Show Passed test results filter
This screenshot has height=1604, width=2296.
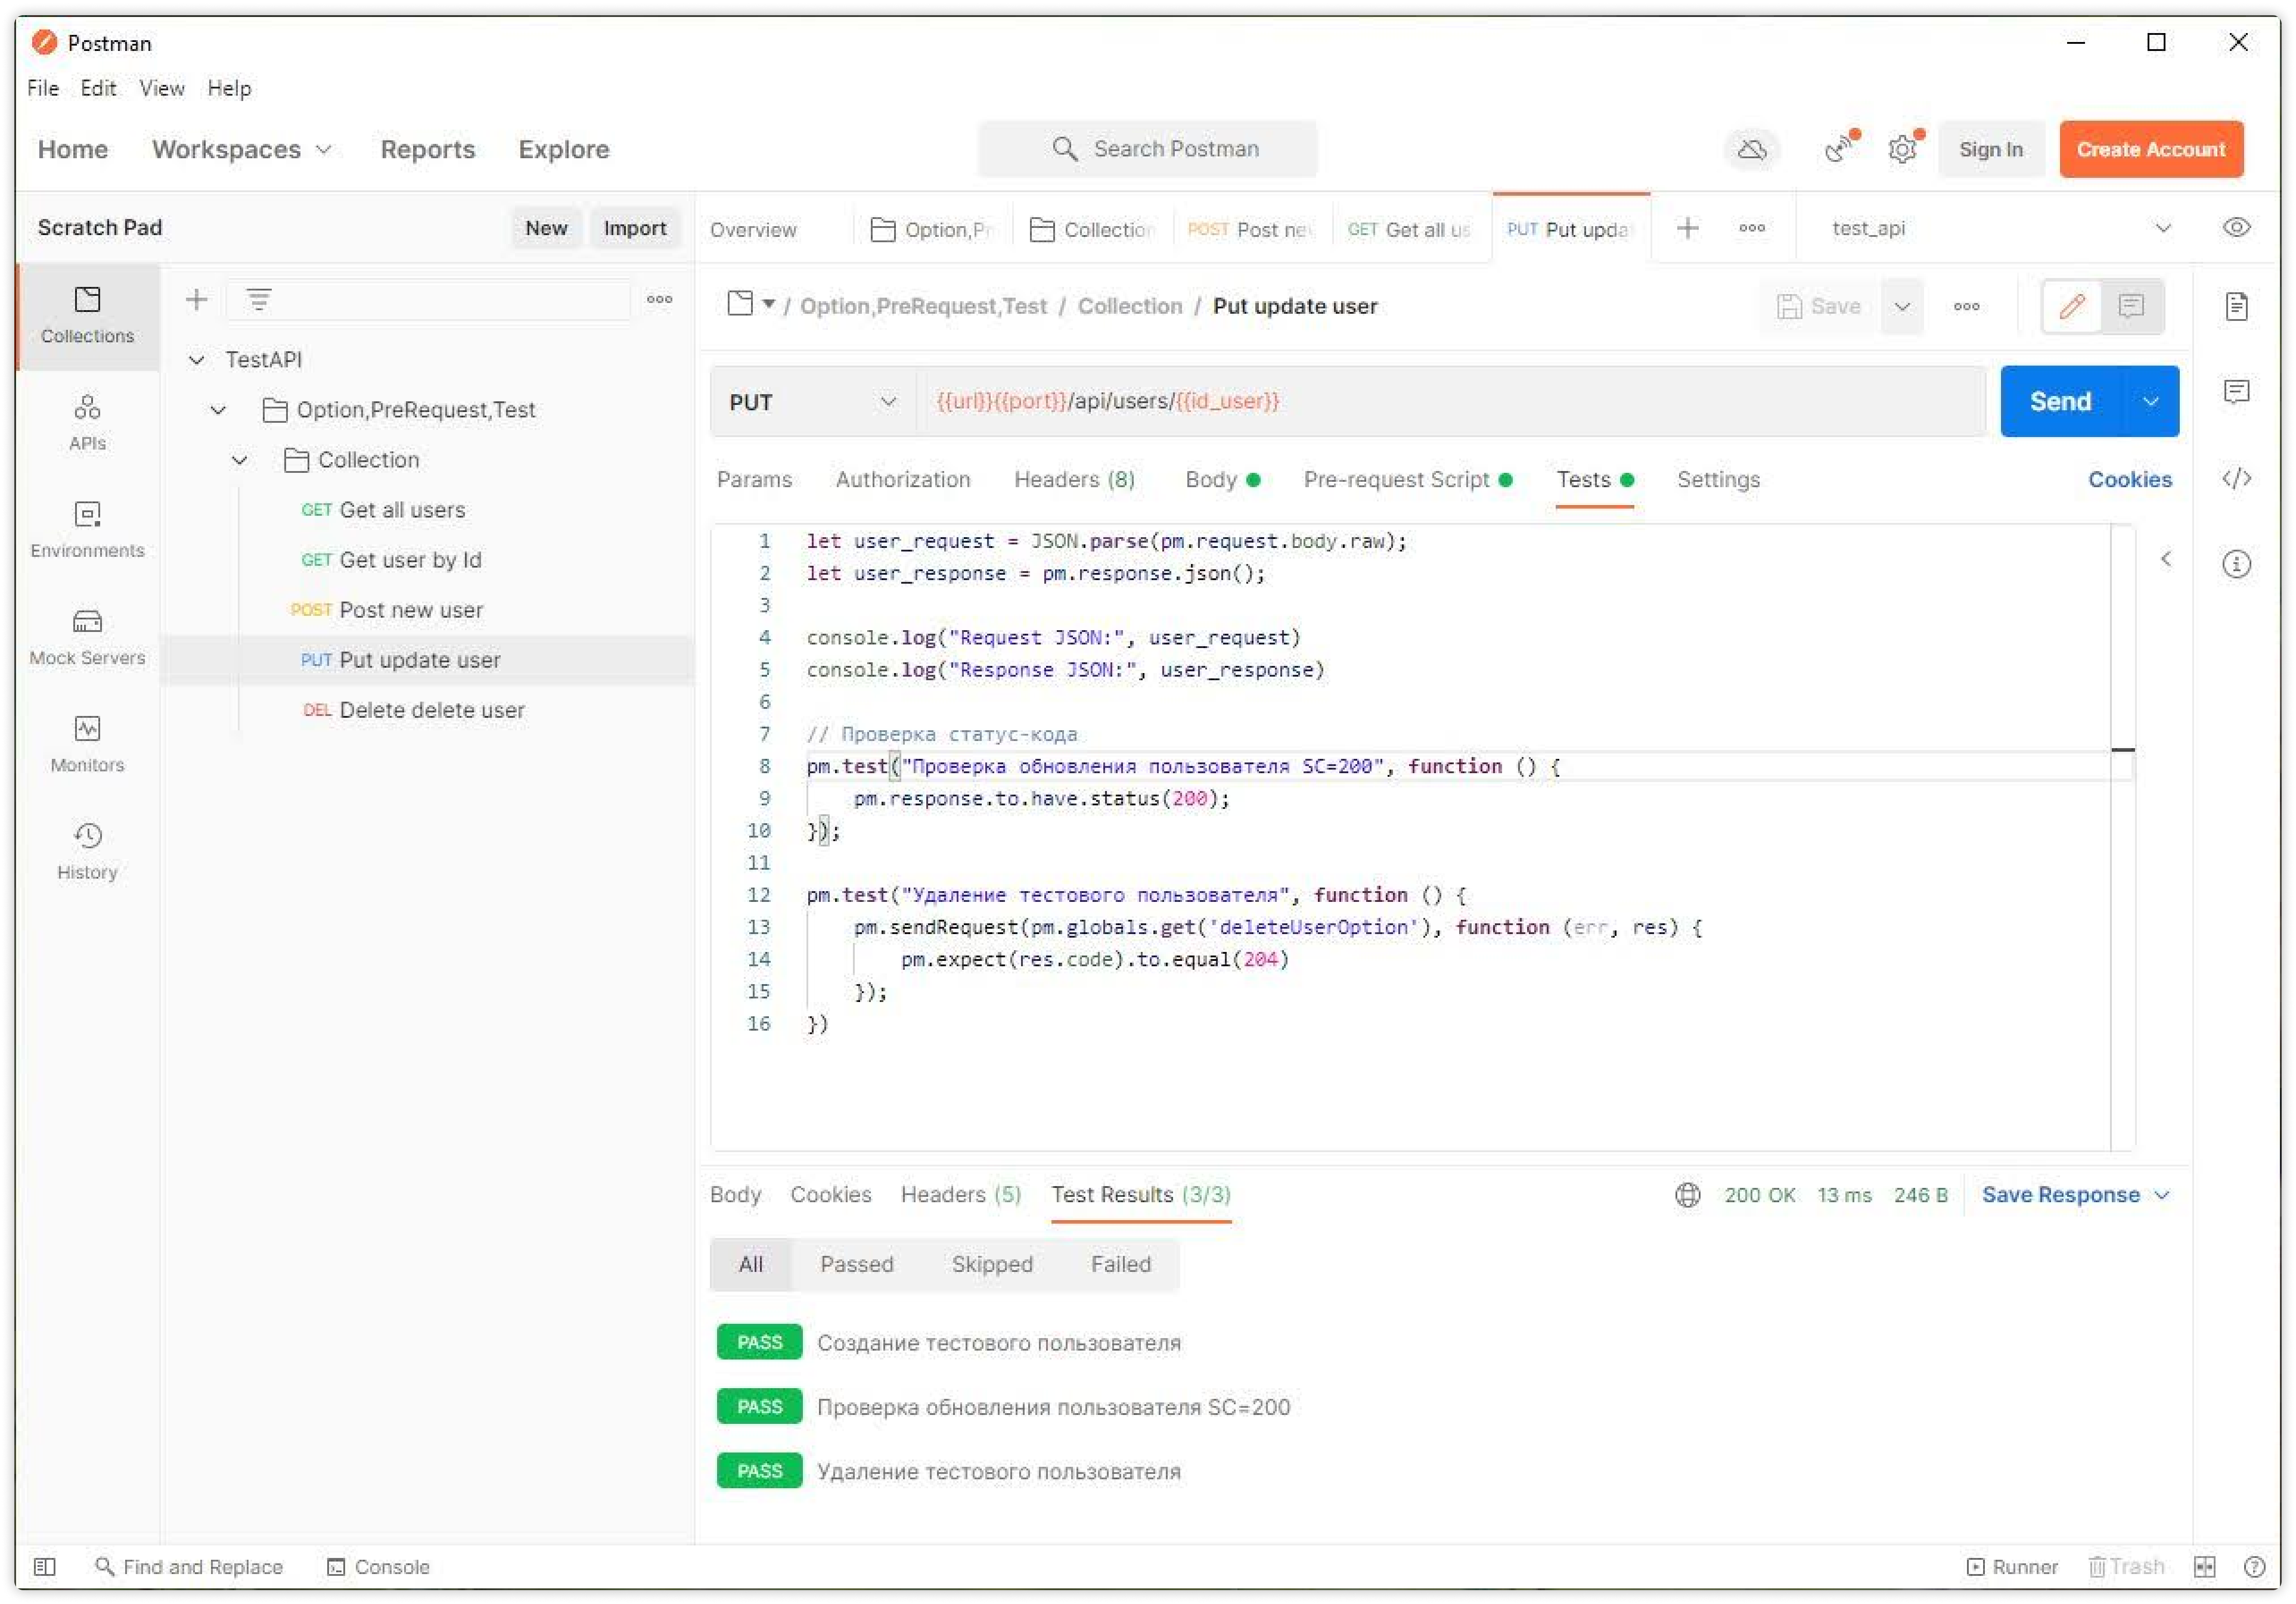point(856,1264)
